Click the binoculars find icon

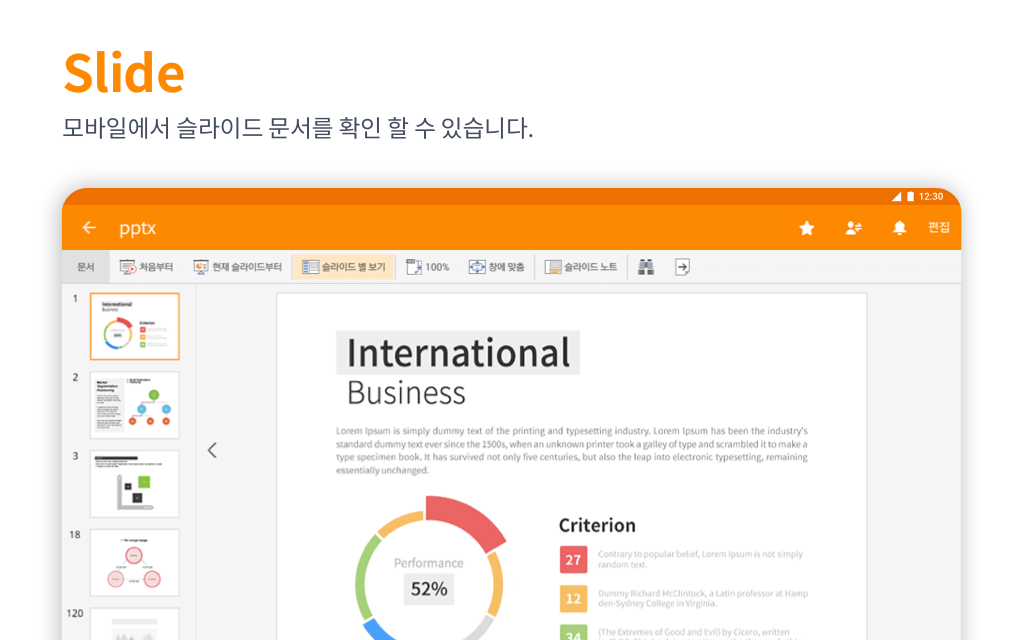point(646,267)
